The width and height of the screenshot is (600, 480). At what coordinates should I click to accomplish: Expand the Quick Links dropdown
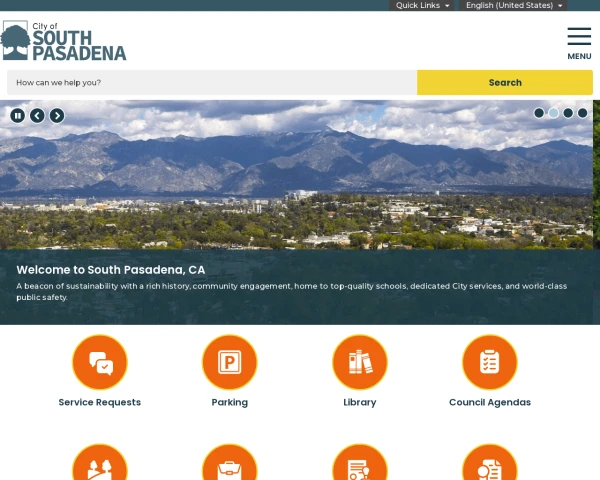click(422, 5)
